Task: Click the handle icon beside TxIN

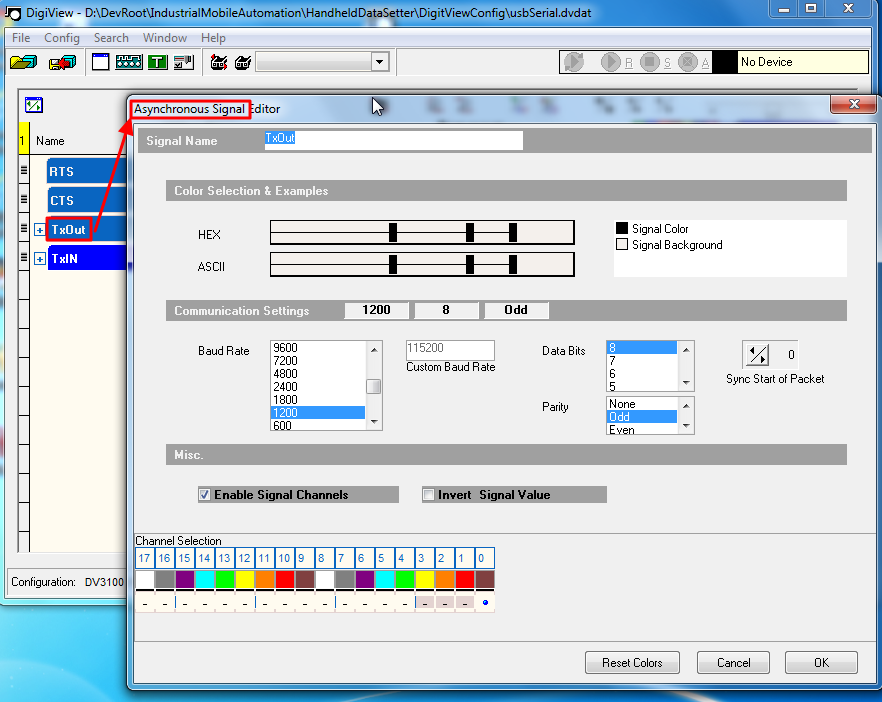Action: 24,257
